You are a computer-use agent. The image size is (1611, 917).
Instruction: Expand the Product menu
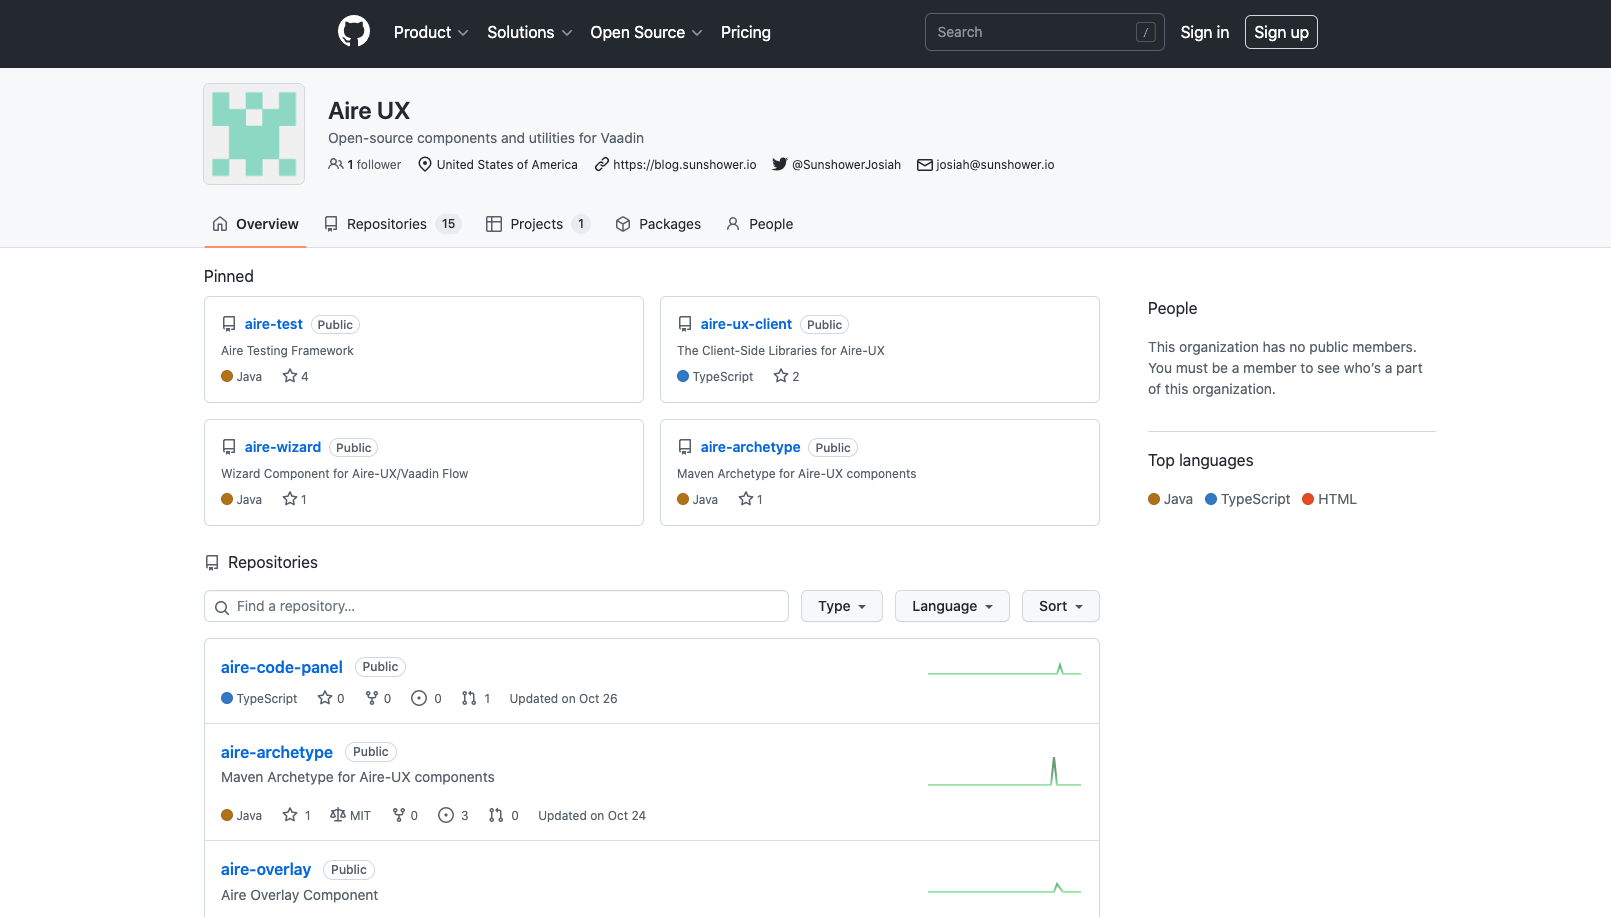[x=431, y=32]
